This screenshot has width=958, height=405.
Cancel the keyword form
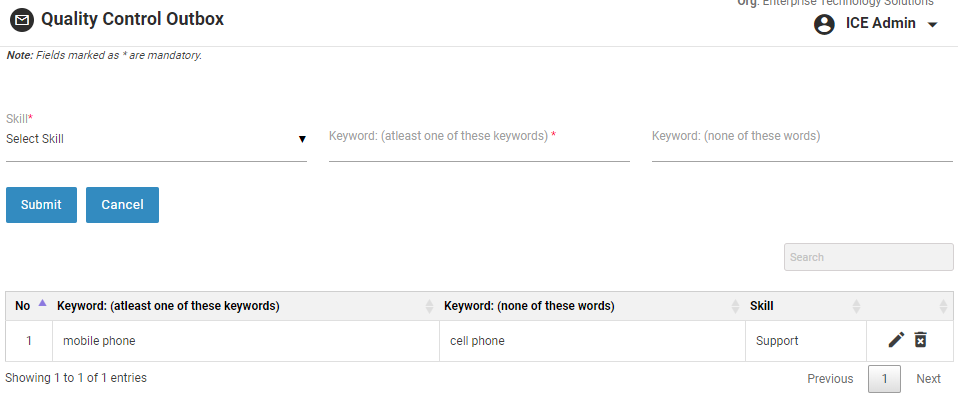pos(122,204)
